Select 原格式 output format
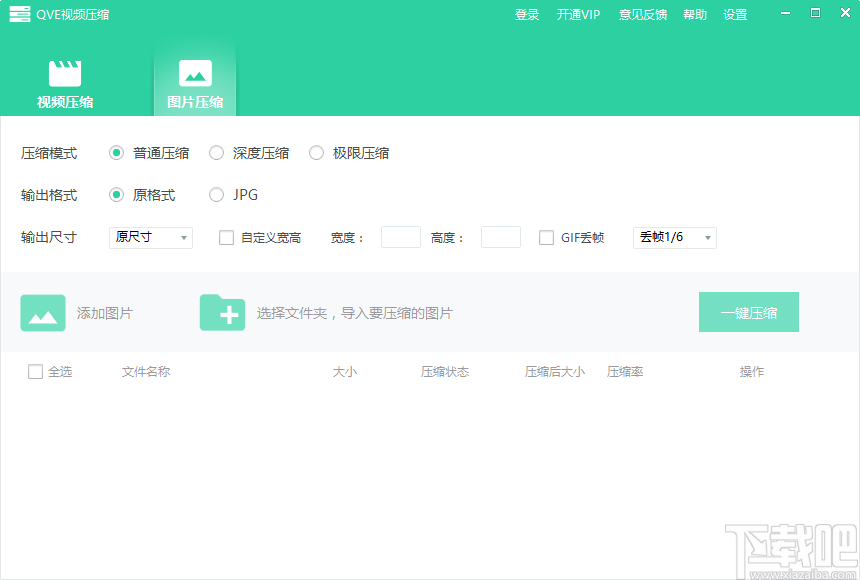860x580 pixels. tap(116, 195)
